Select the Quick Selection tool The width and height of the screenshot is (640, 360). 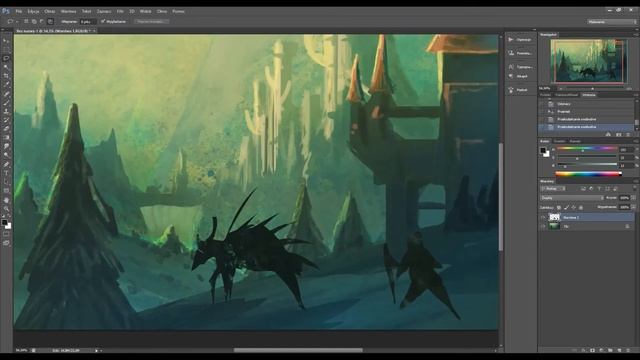[x=6, y=67]
